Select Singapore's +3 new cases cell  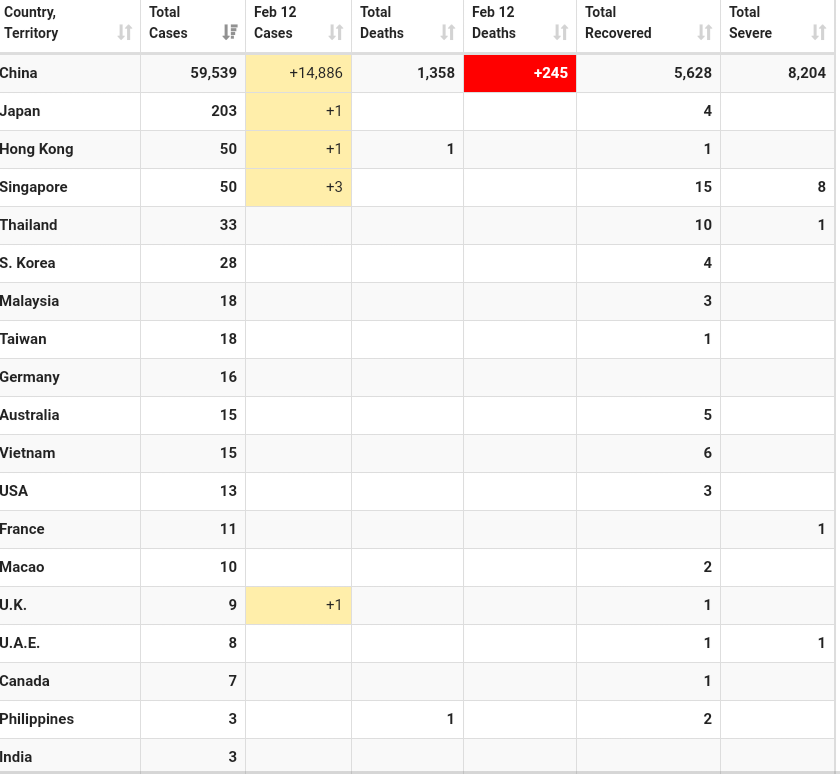(x=299, y=187)
